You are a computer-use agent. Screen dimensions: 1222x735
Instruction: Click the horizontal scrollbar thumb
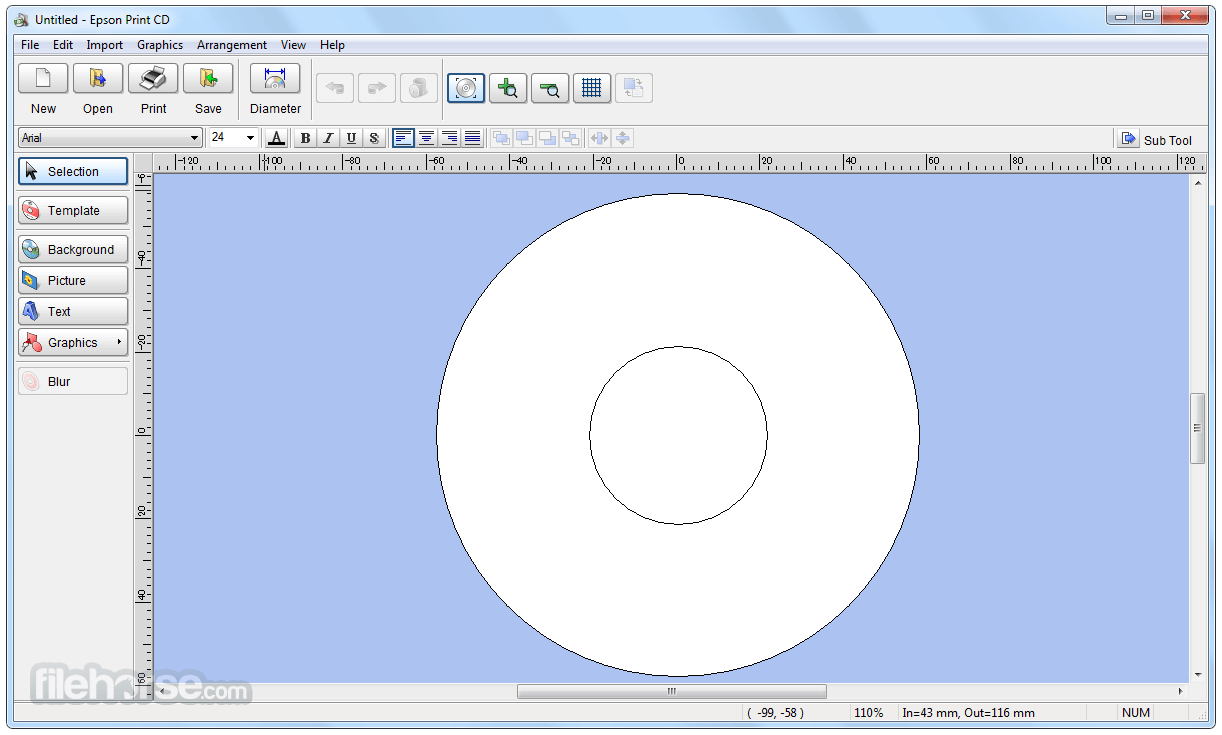(x=672, y=691)
